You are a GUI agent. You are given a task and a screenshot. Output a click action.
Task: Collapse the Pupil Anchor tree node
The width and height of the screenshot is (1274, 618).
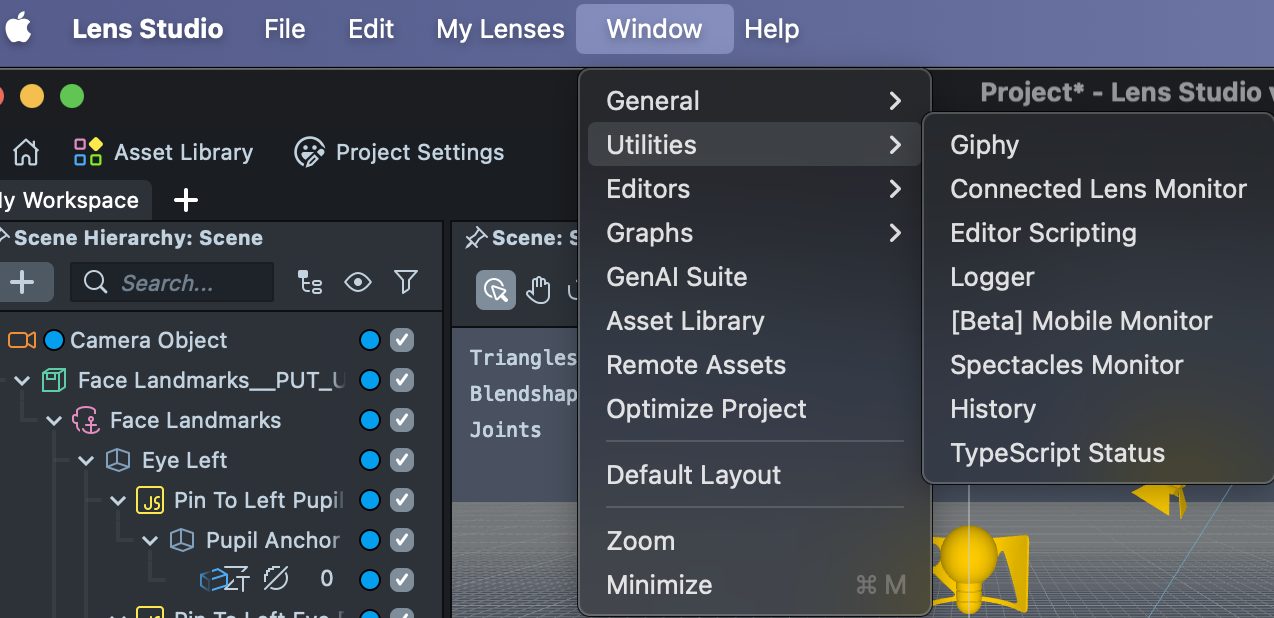151,540
